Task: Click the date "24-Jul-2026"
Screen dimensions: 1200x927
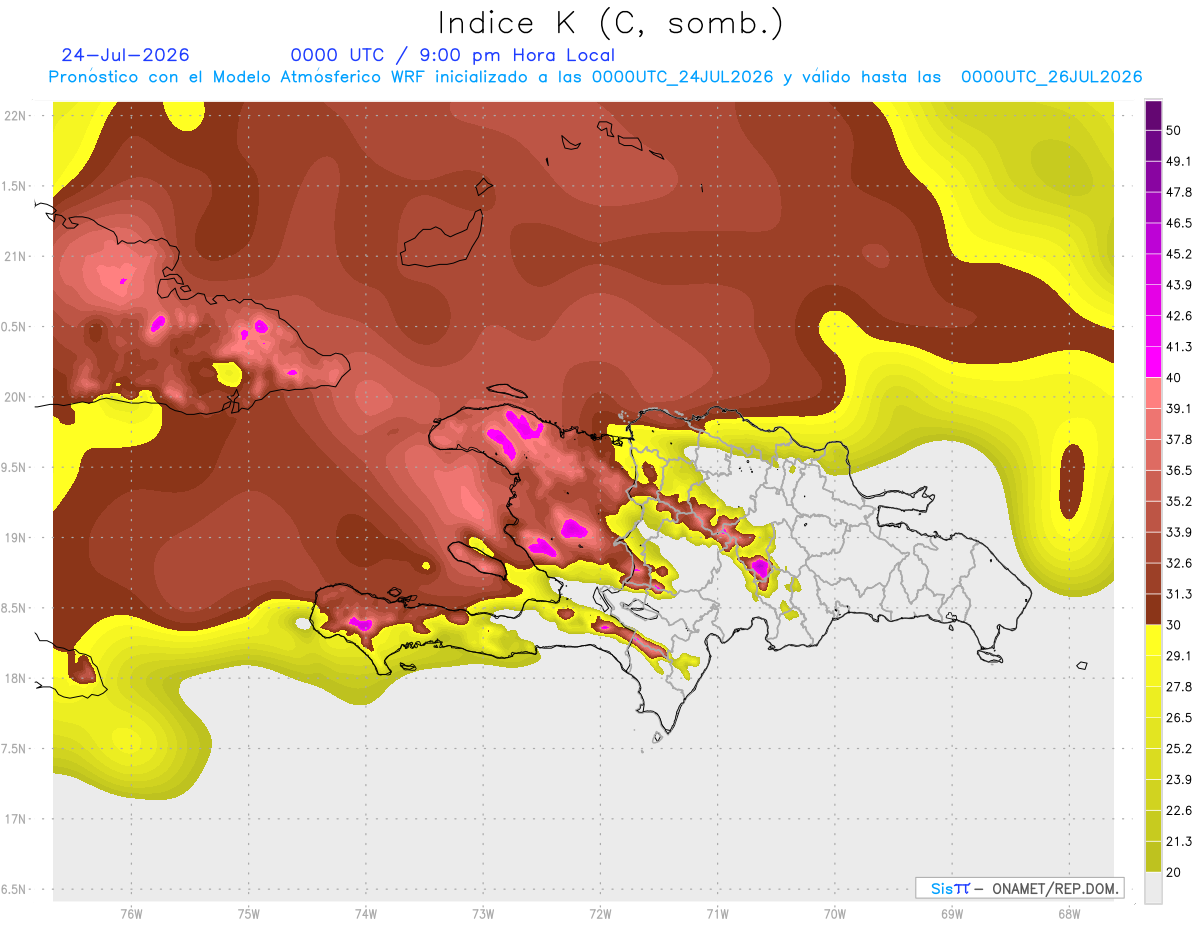Action: tap(125, 55)
